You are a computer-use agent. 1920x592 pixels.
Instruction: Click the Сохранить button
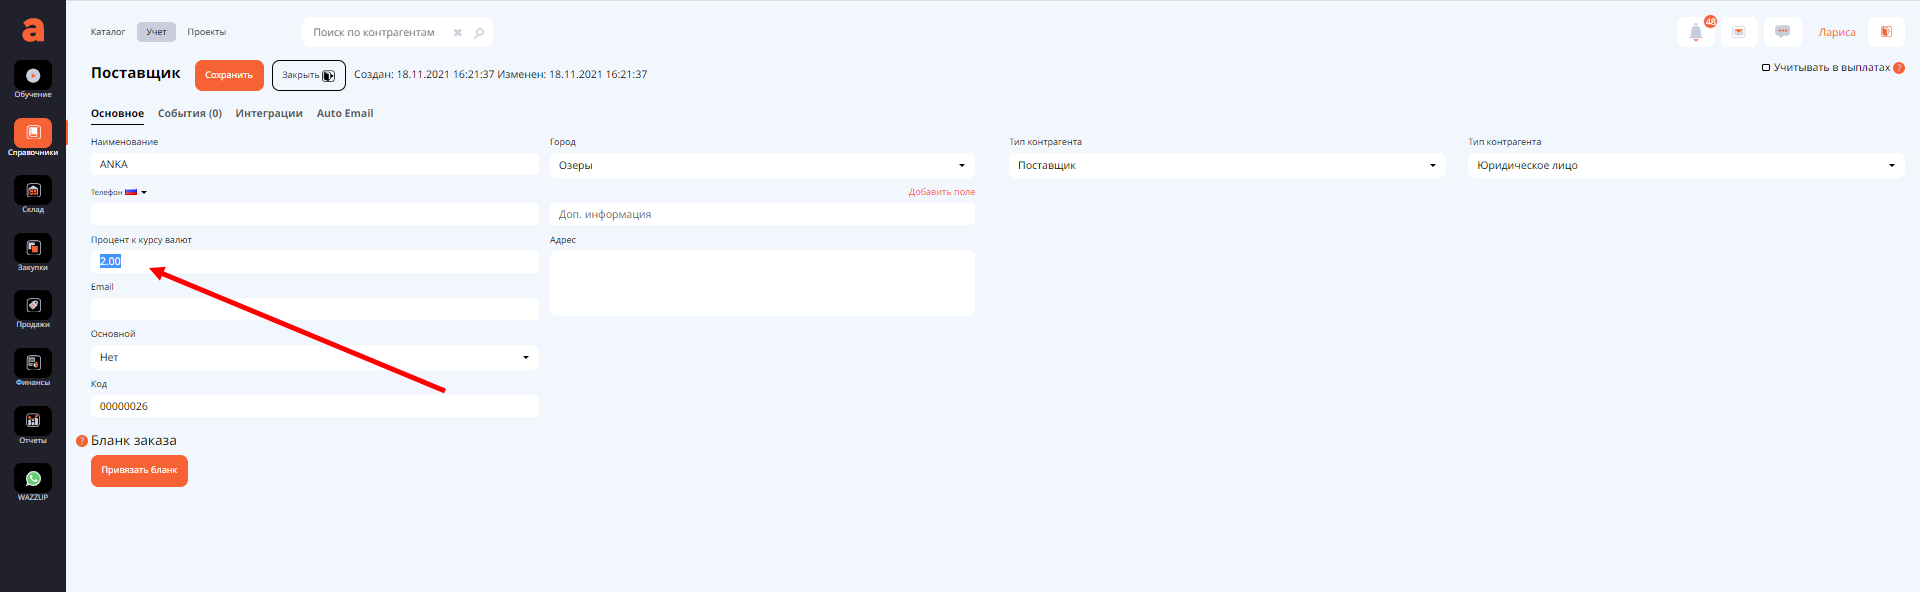pyautogui.click(x=229, y=75)
